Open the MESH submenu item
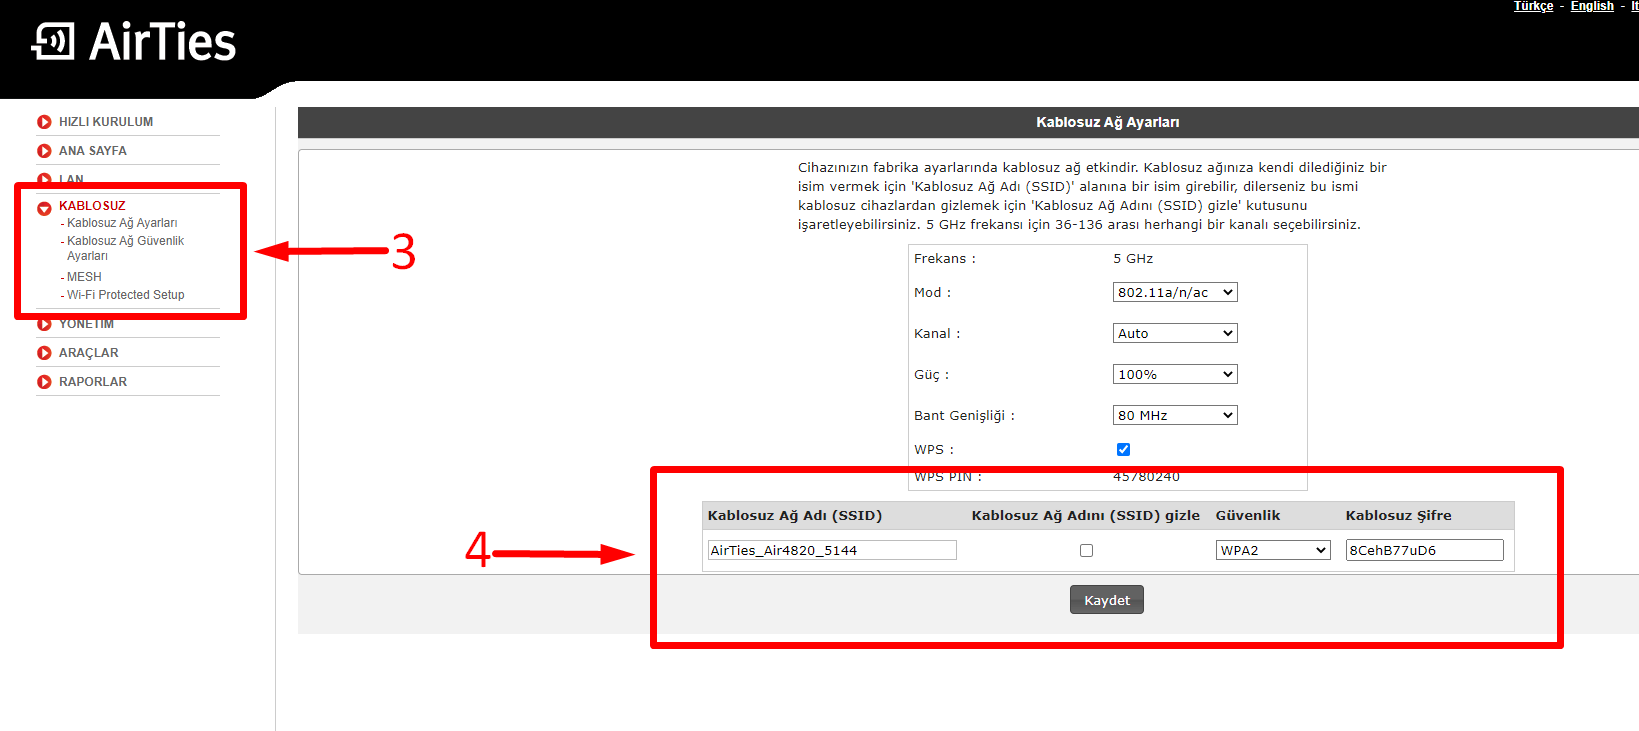This screenshot has height=731, width=1639. point(84,277)
